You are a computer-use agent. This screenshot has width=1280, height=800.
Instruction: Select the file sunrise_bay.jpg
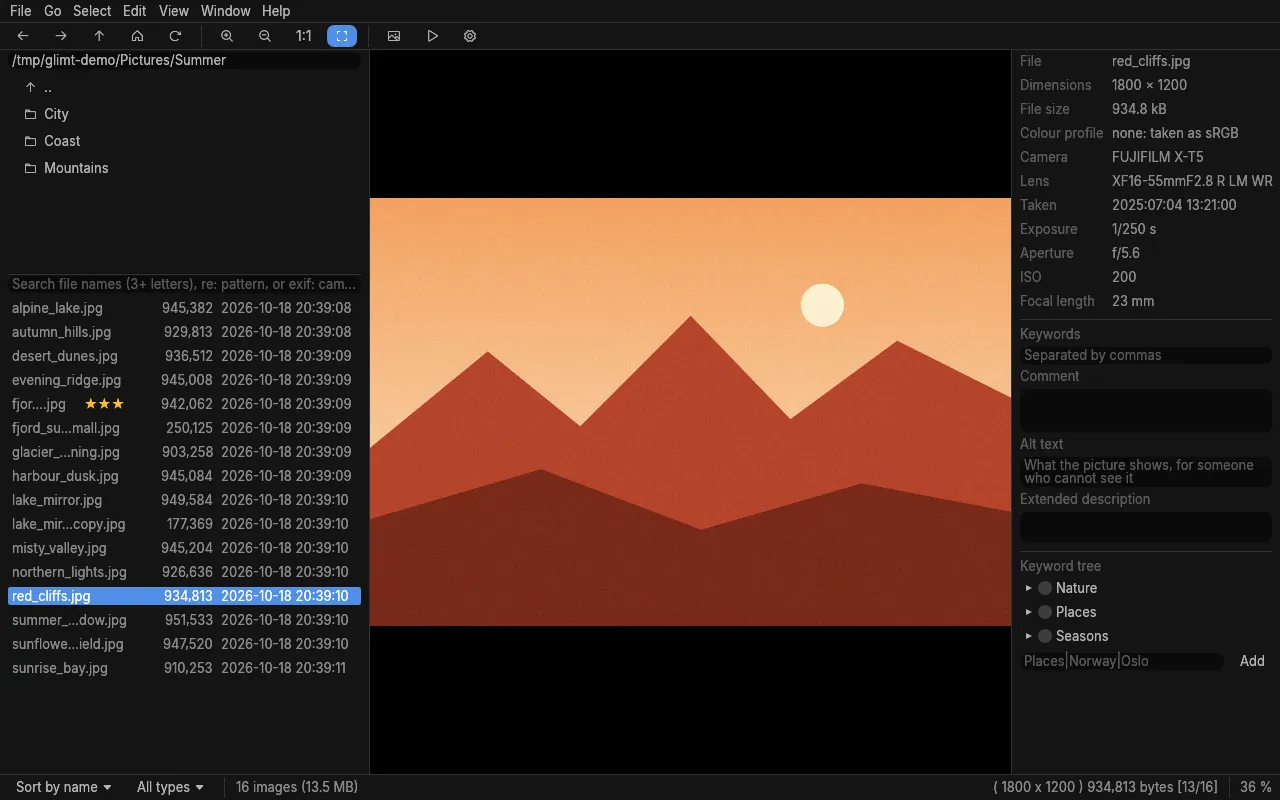click(184, 668)
